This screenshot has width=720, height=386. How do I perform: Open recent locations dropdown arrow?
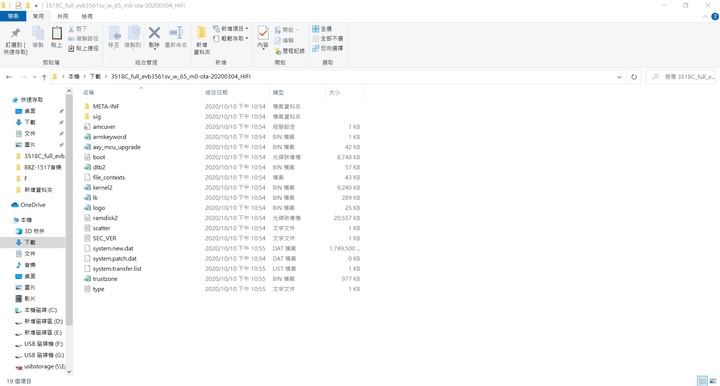click(x=34, y=77)
